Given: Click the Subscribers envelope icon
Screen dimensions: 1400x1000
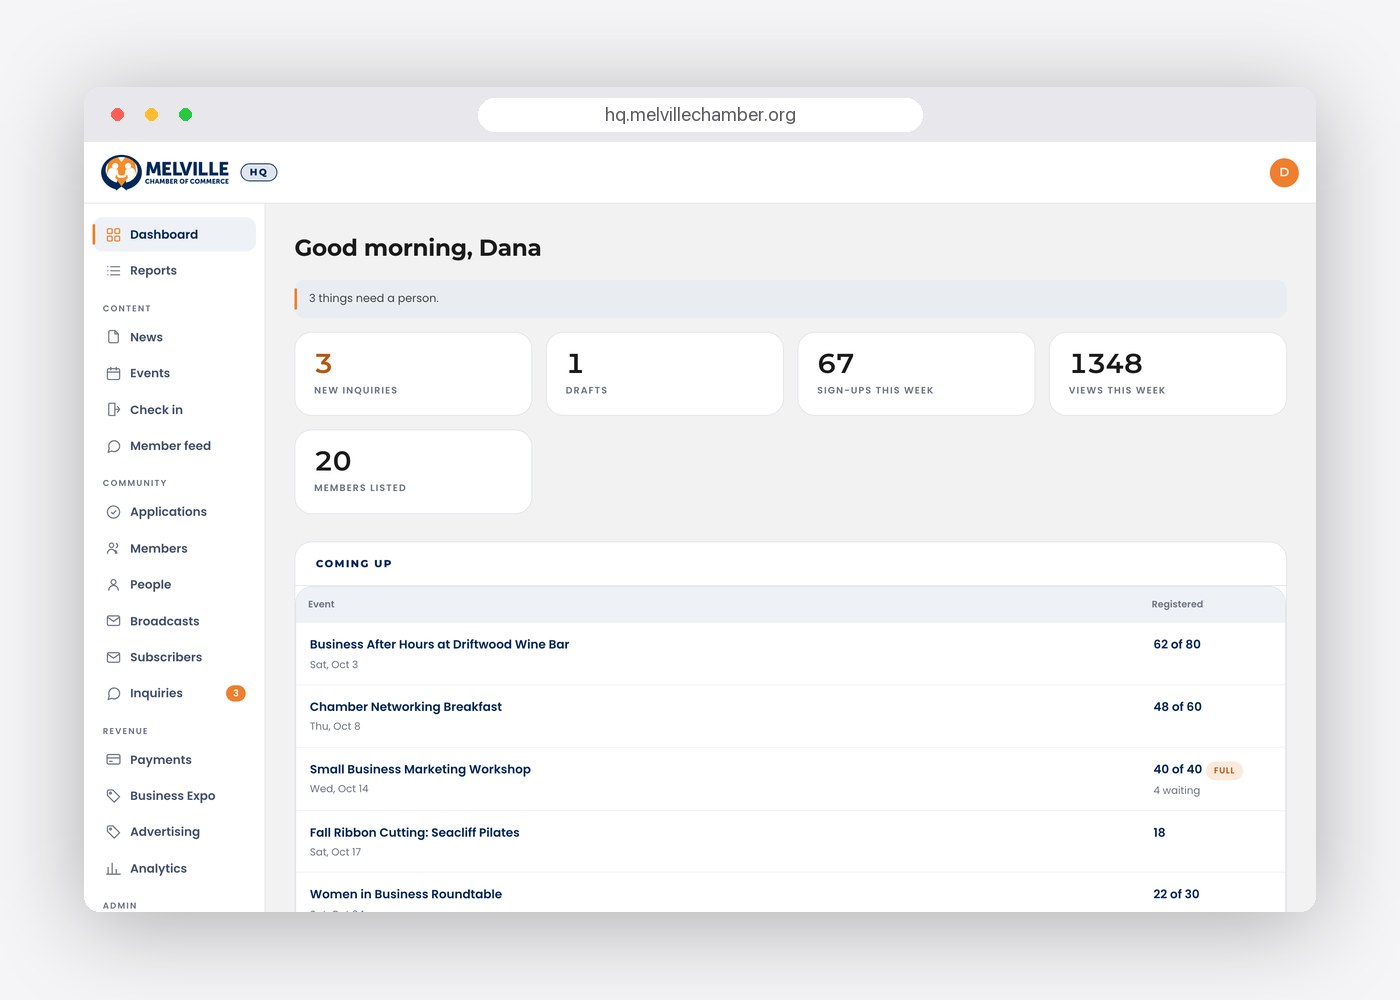Looking at the screenshot, I should coord(113,657).
